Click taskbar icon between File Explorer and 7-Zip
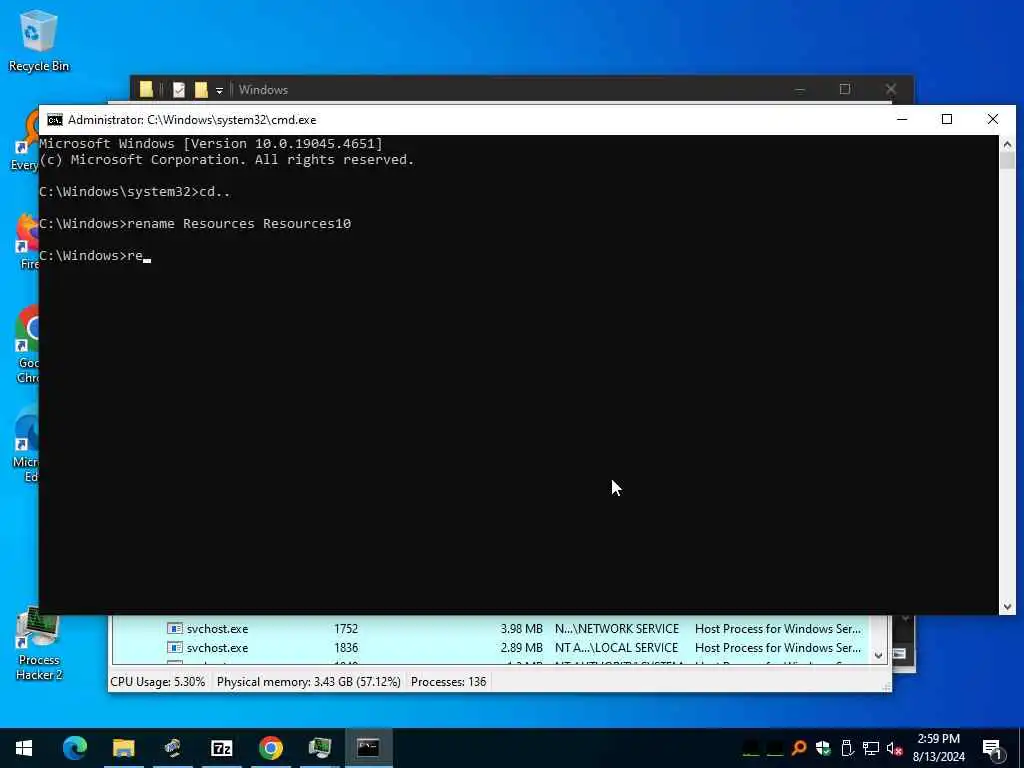The height and width of the screenshot is (768, 1024). point(172,748)
